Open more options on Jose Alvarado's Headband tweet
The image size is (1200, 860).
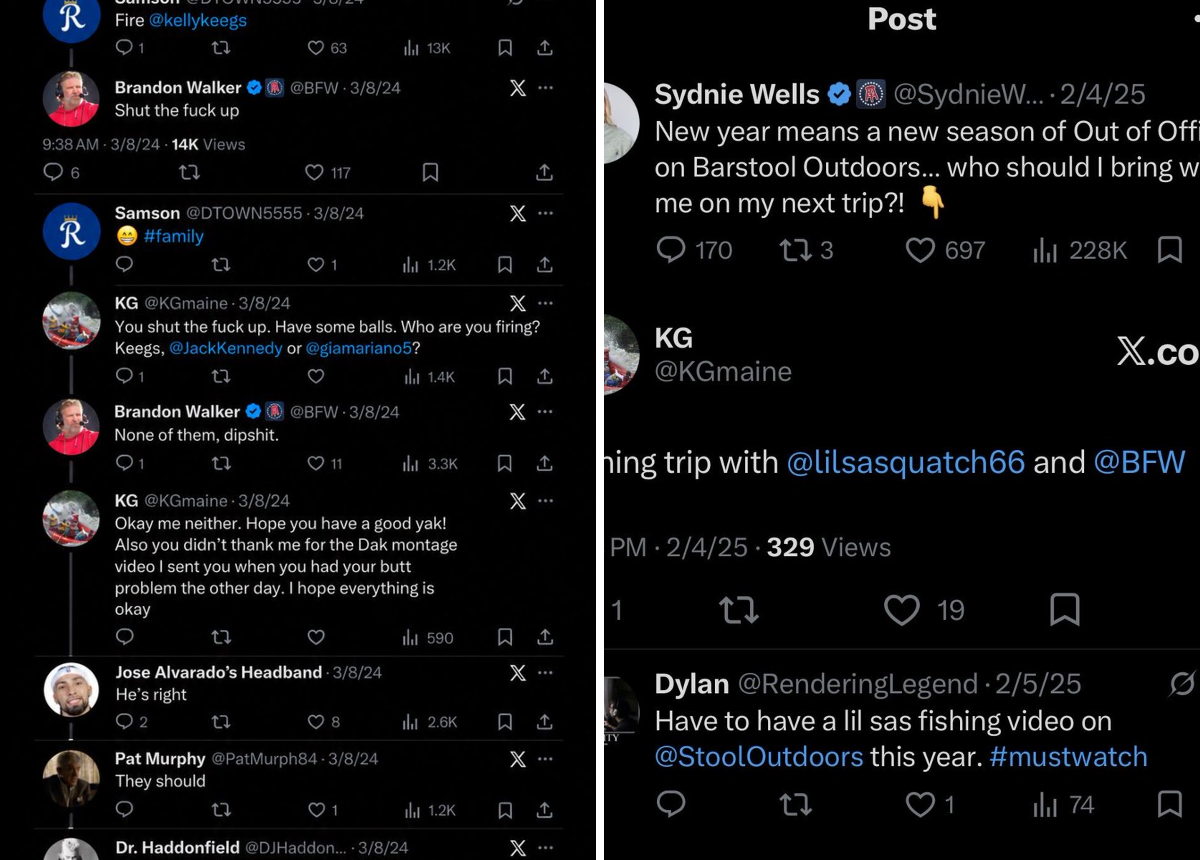click(545, 673)
